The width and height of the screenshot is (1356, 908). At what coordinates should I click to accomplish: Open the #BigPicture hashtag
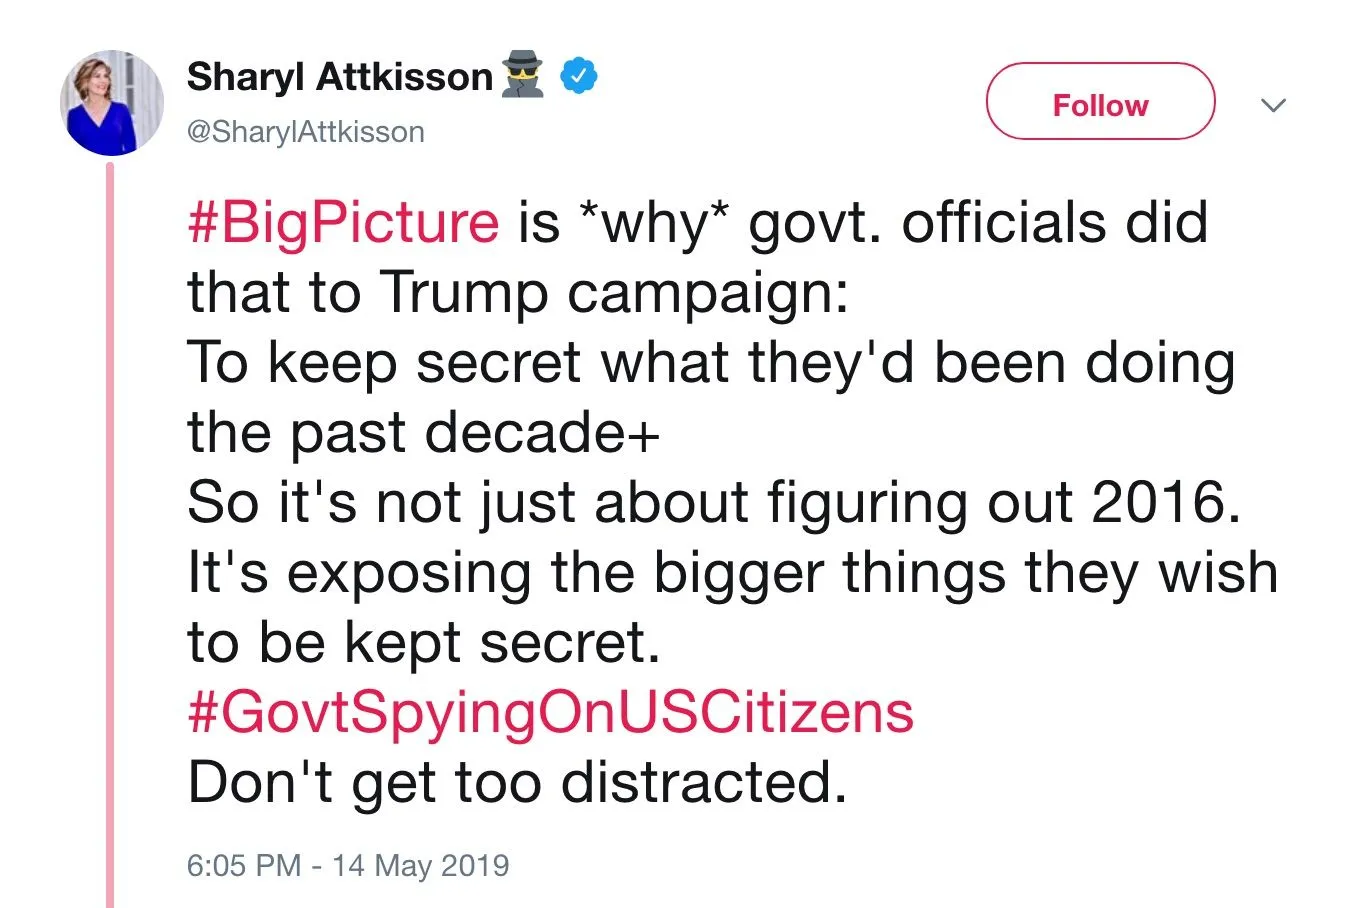click(x=343, y=222)
